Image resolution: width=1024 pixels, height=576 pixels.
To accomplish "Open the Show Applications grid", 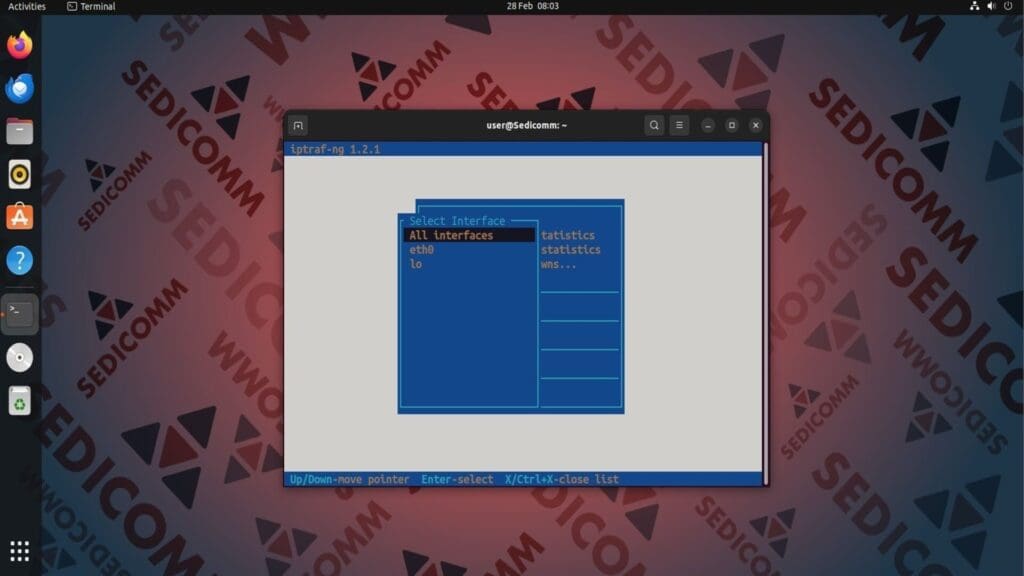I will tap(20, 552).
